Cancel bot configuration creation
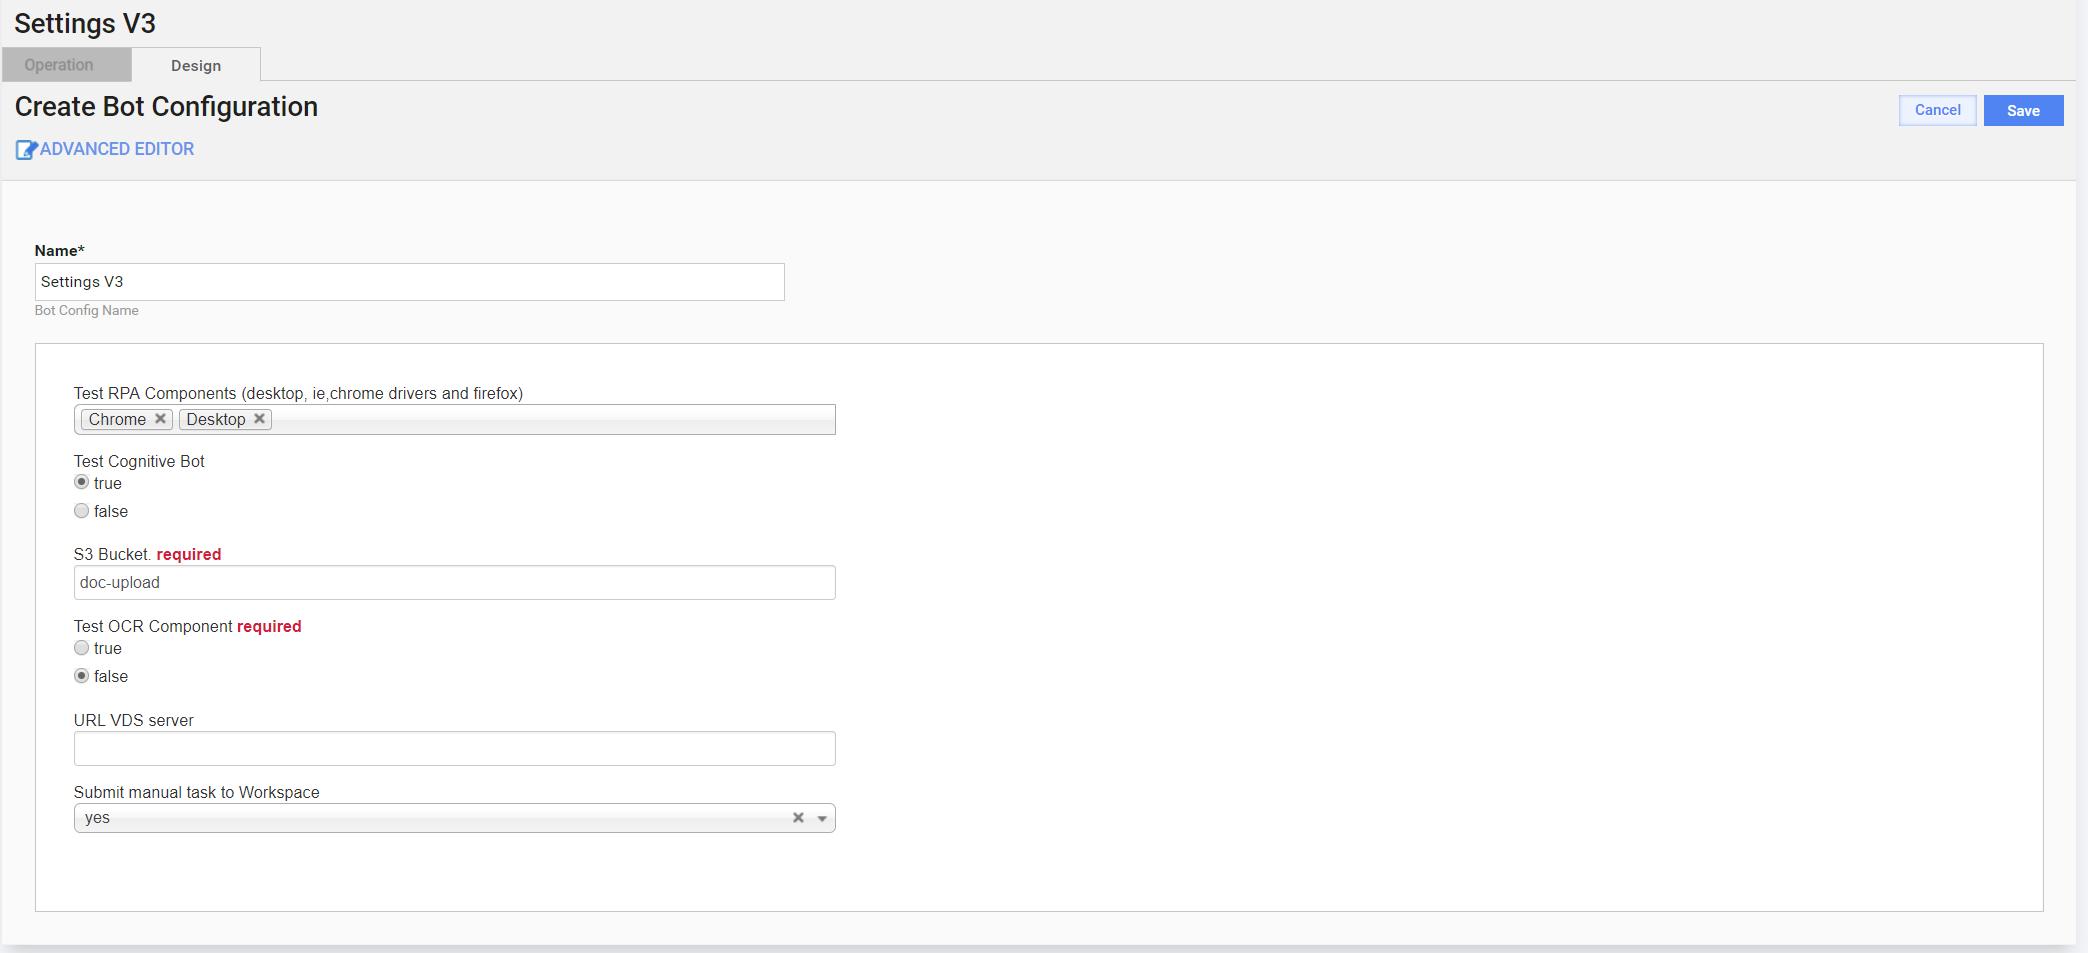The width and height of the screenshot is (2088, 953). tap(1937, 110)
